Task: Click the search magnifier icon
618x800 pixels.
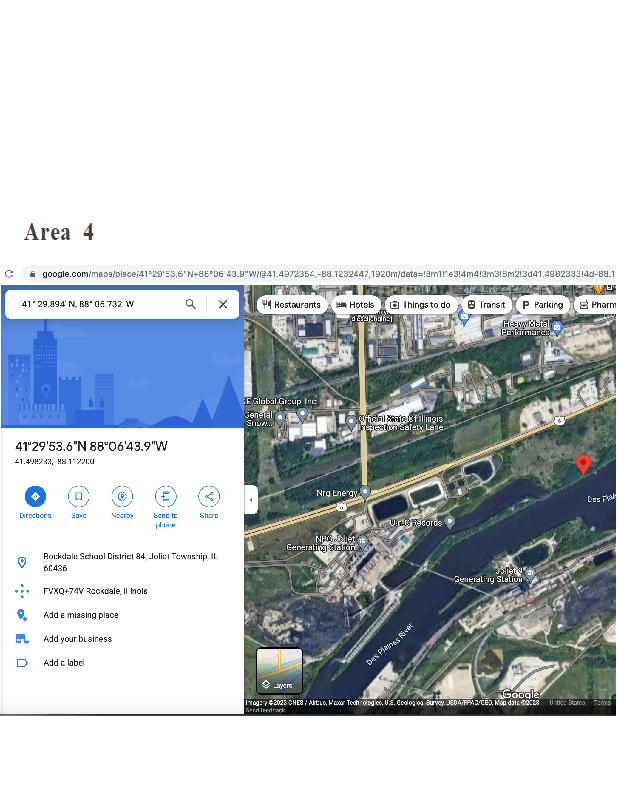Action: tap(190, 304)
